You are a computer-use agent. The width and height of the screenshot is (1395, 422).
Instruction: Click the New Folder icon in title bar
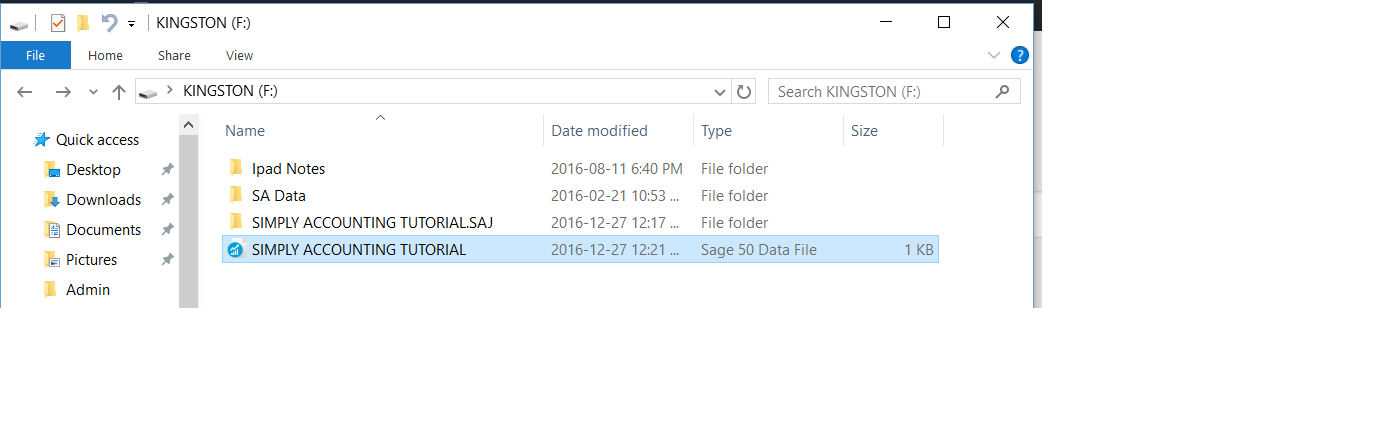tap(84, 22)
